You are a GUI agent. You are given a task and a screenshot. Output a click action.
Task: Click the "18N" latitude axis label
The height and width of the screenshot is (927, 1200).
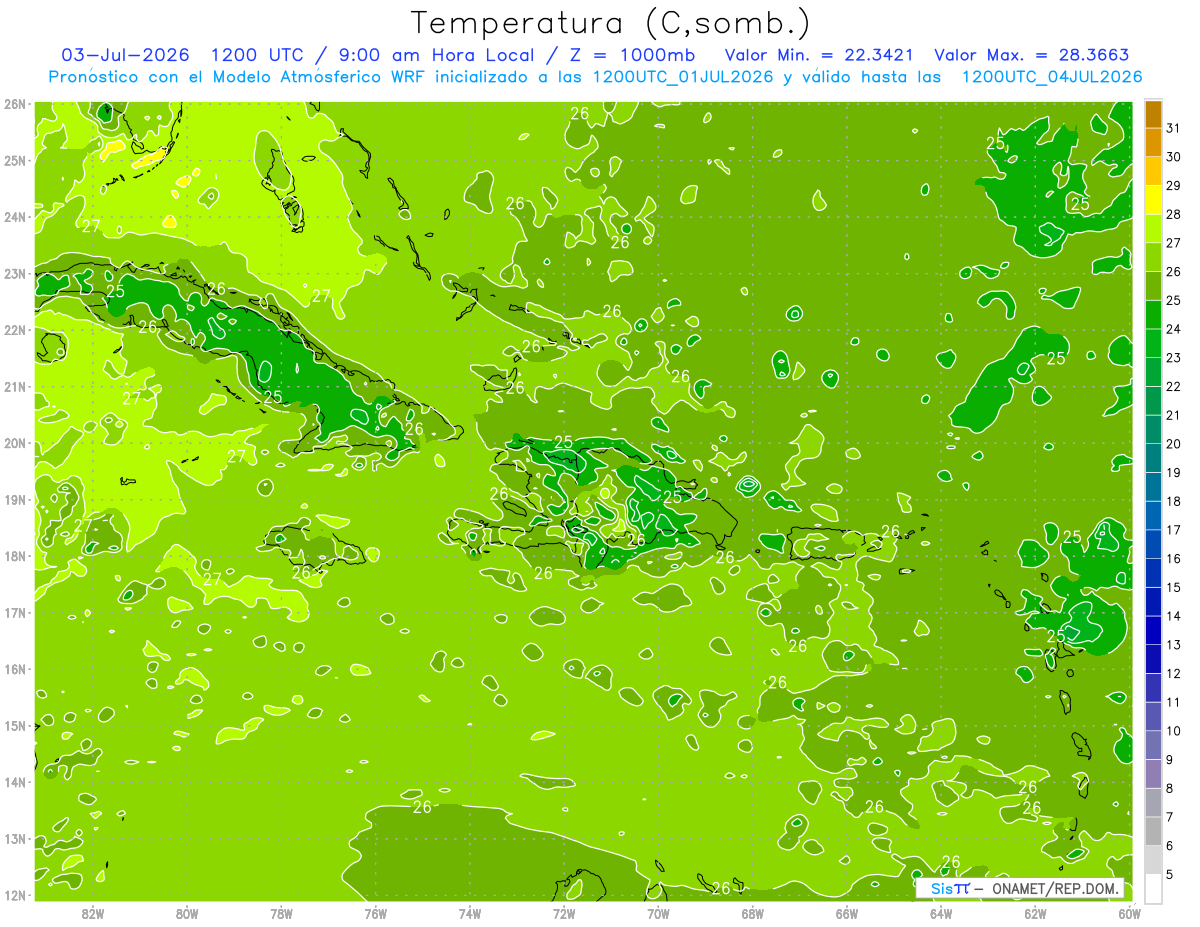[x=15, y=556]
